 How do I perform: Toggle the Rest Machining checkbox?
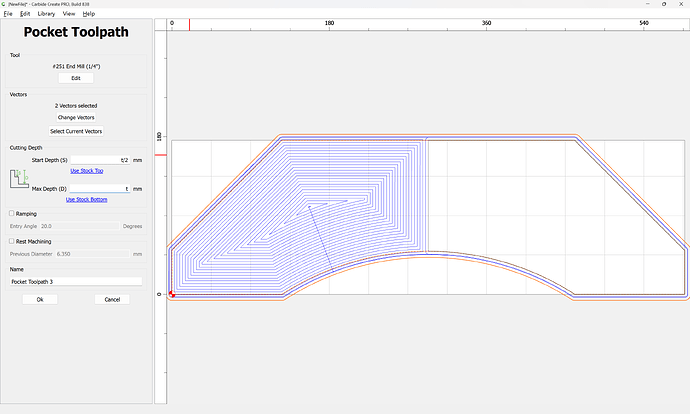pyautogui.click(x=11, y=241)
